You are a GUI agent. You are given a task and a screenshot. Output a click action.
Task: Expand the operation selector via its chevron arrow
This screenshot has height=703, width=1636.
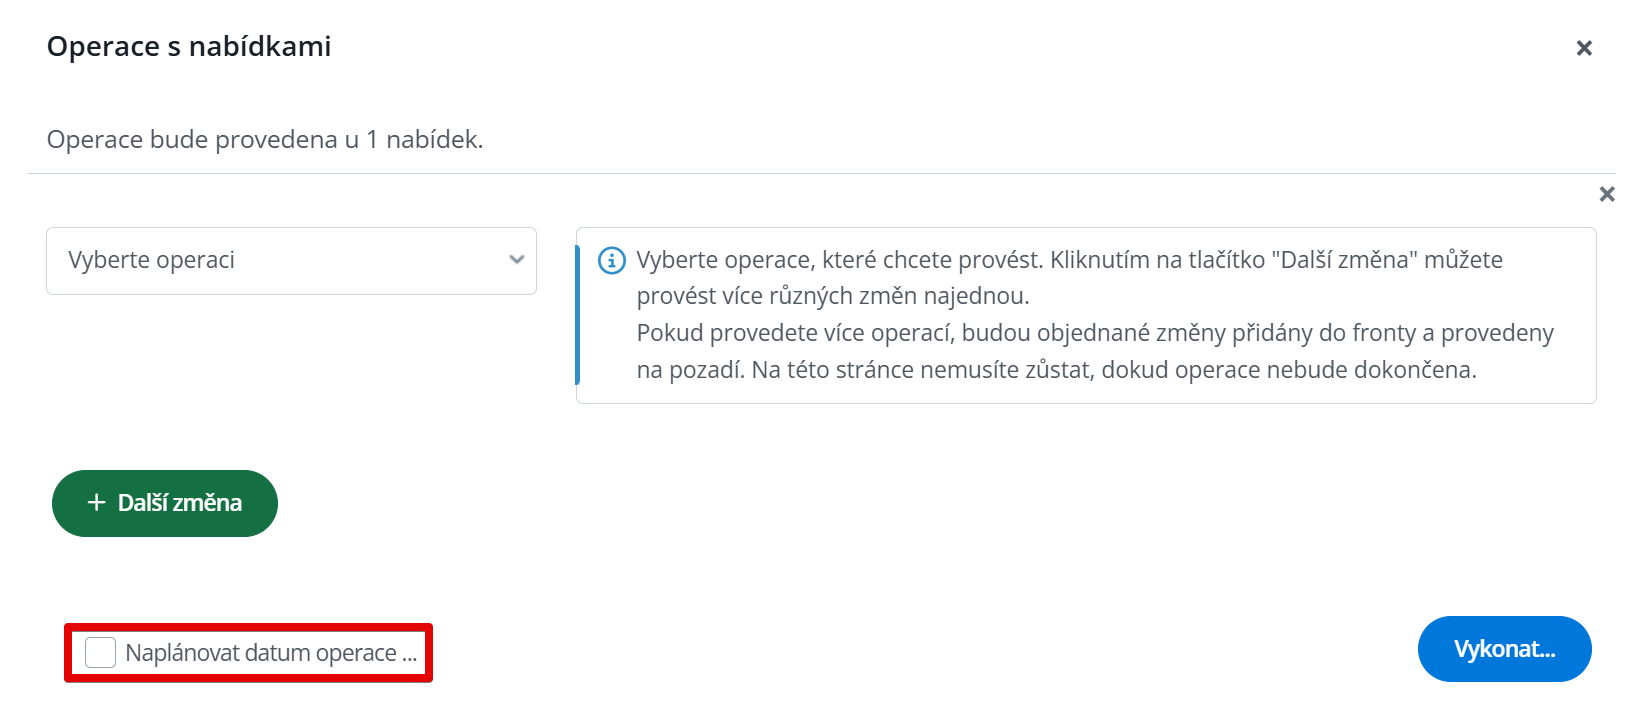tap(517, 260)
